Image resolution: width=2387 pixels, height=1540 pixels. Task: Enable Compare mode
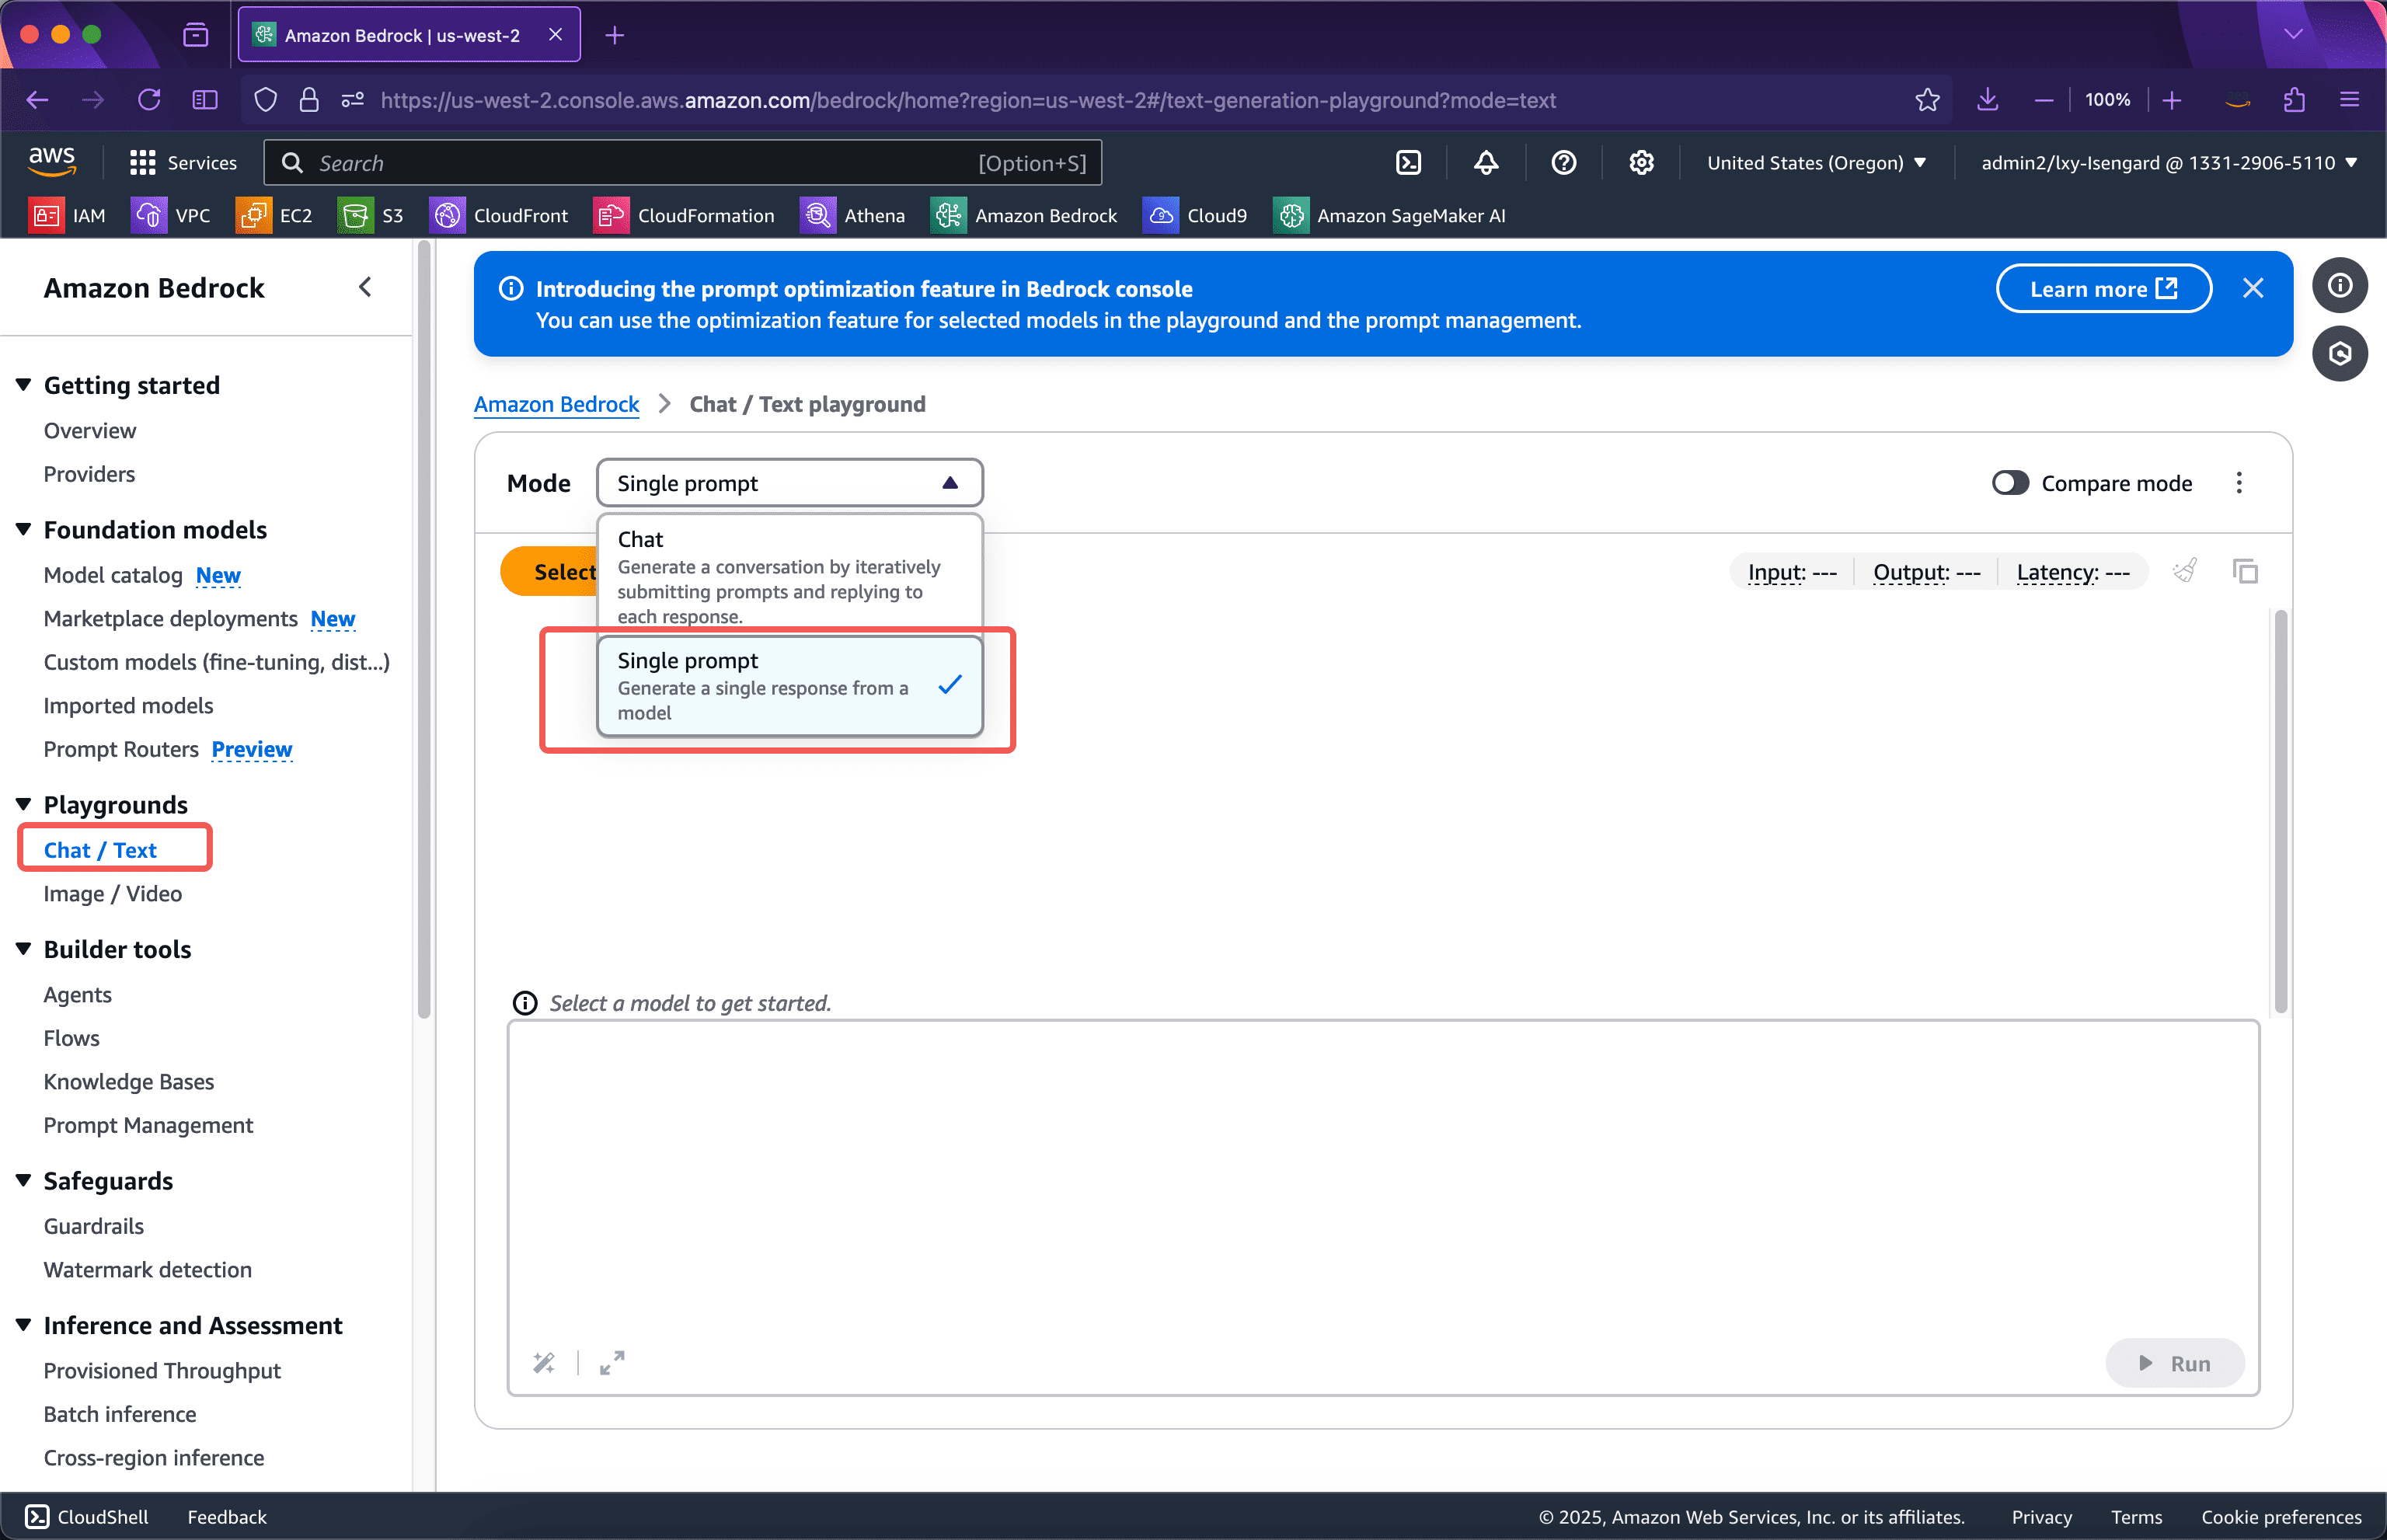click(x=2010, y=482)
